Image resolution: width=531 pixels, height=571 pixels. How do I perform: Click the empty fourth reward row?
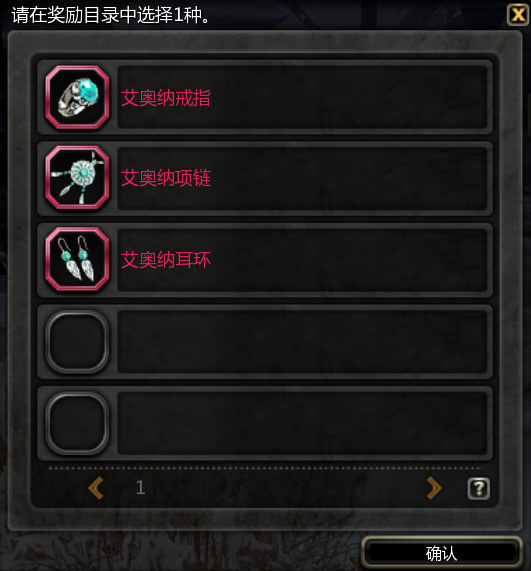pos(265,342)
